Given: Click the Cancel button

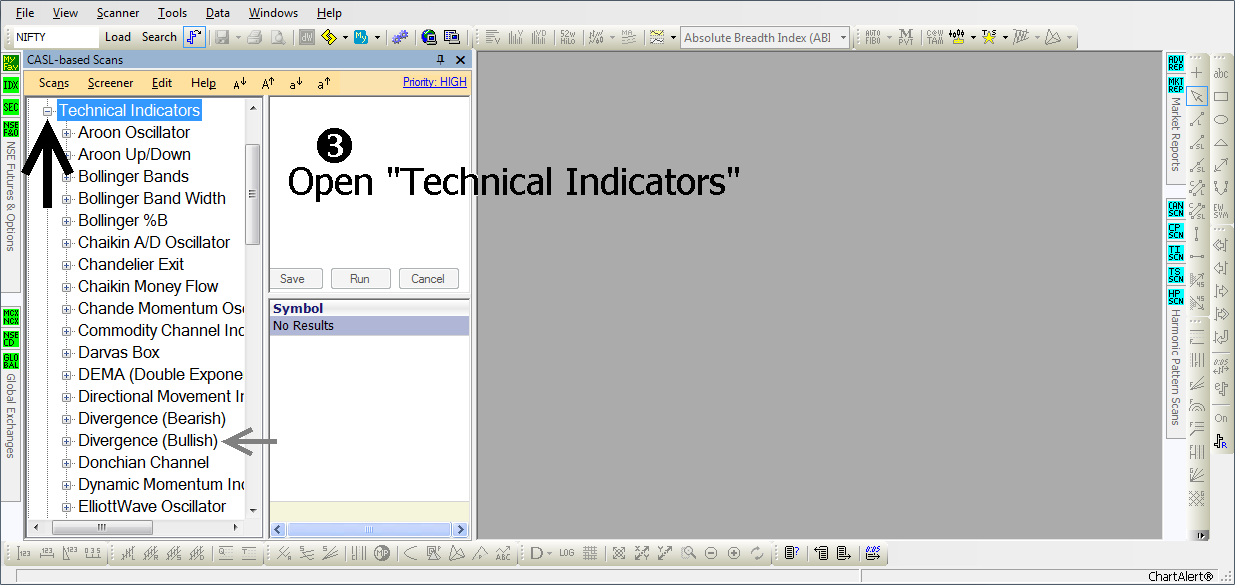Looking at the screenshot, I should point(428,279).
